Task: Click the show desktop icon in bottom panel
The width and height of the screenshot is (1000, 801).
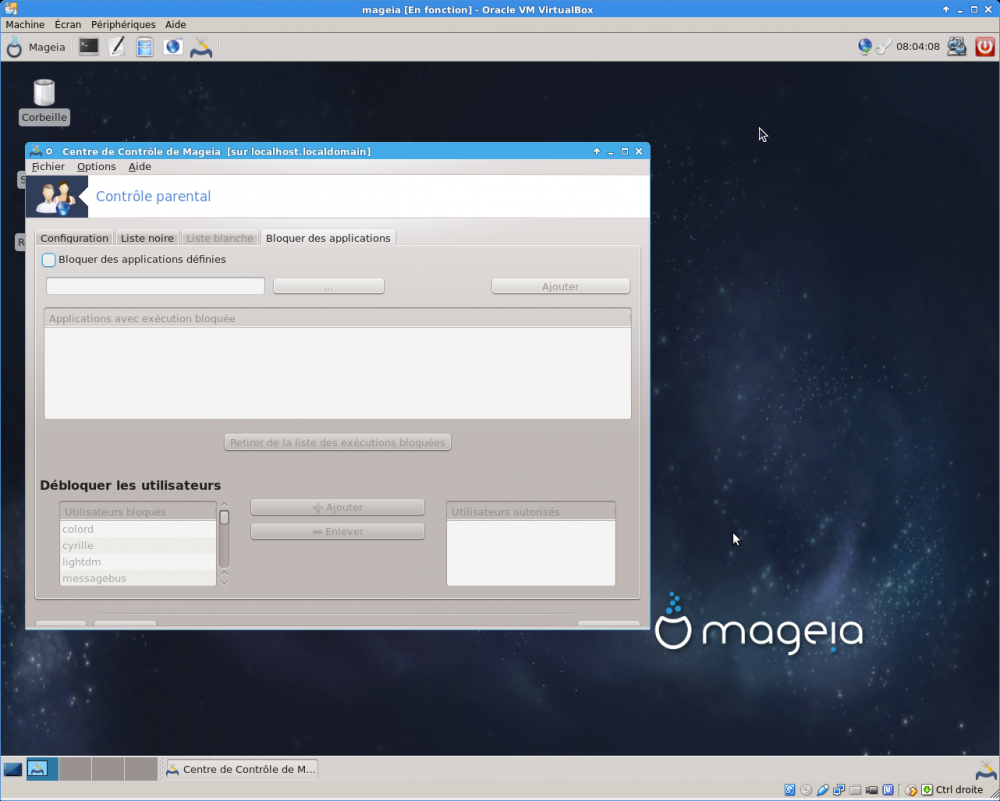Action: click(x=13, y=769)
